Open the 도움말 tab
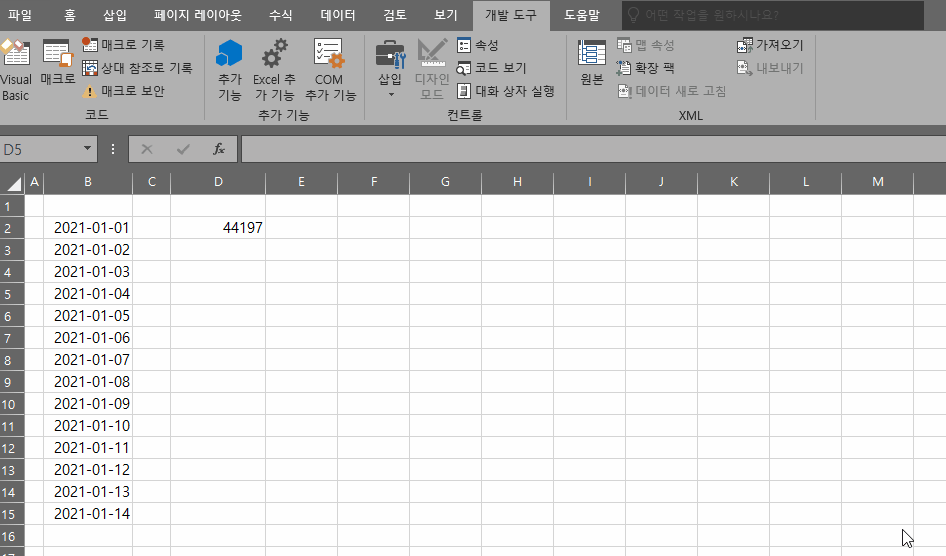946x556 pixels. 582,15
